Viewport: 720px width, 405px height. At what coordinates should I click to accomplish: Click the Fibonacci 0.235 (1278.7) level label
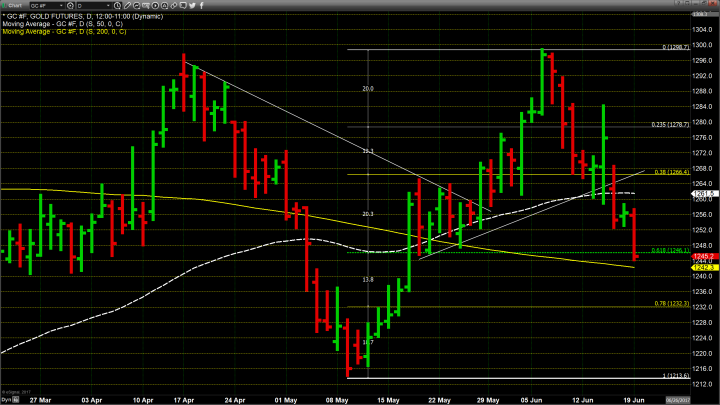point(670,124)
